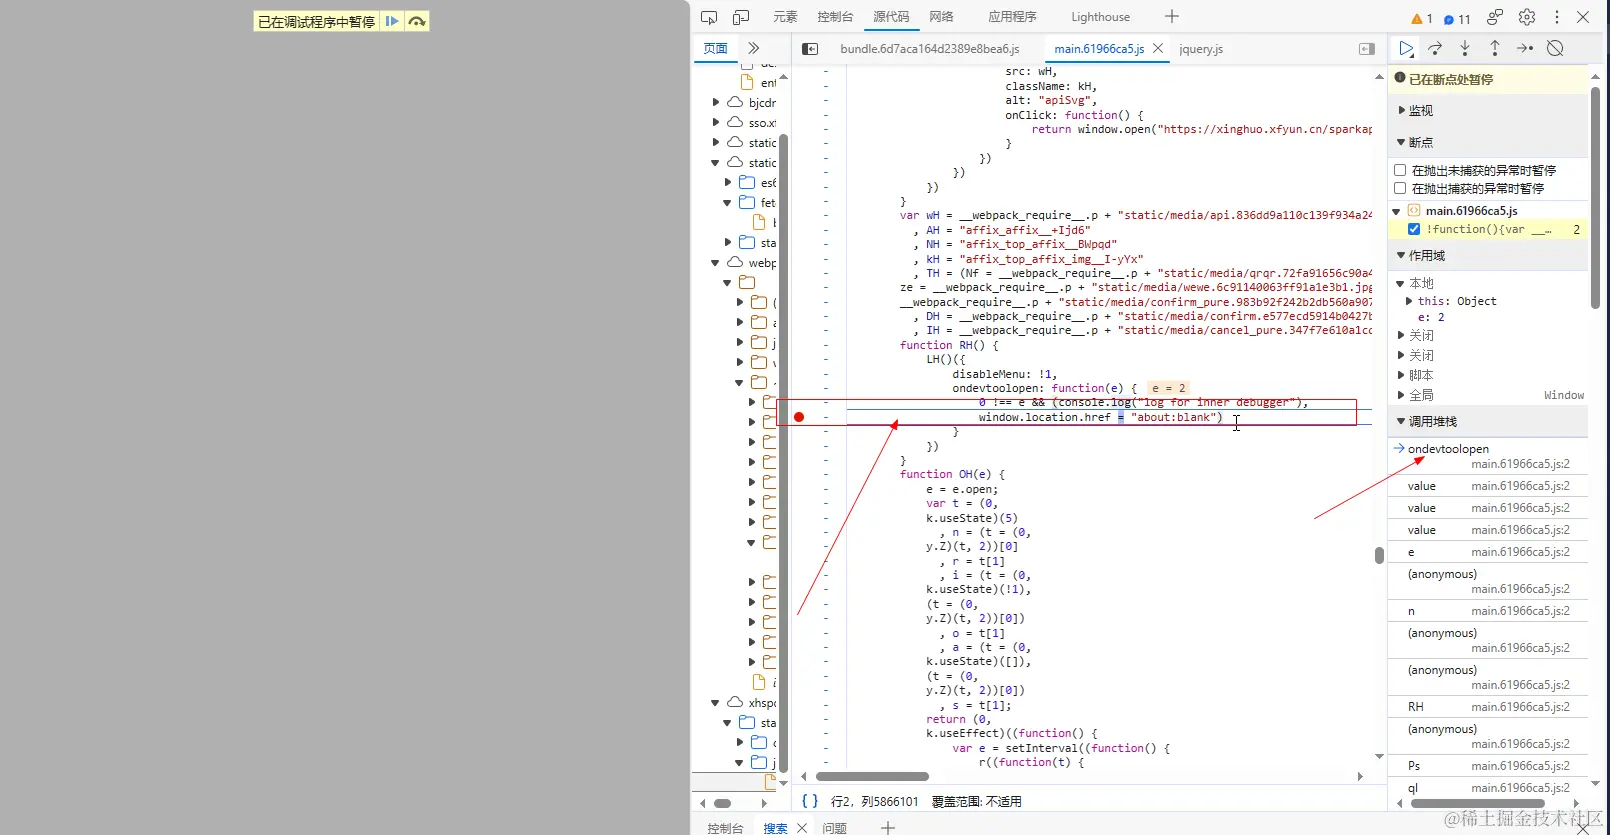Enable pause on caught exceptions checkbox
The image size is (1610, 835).
click(x=1400, y=188)
